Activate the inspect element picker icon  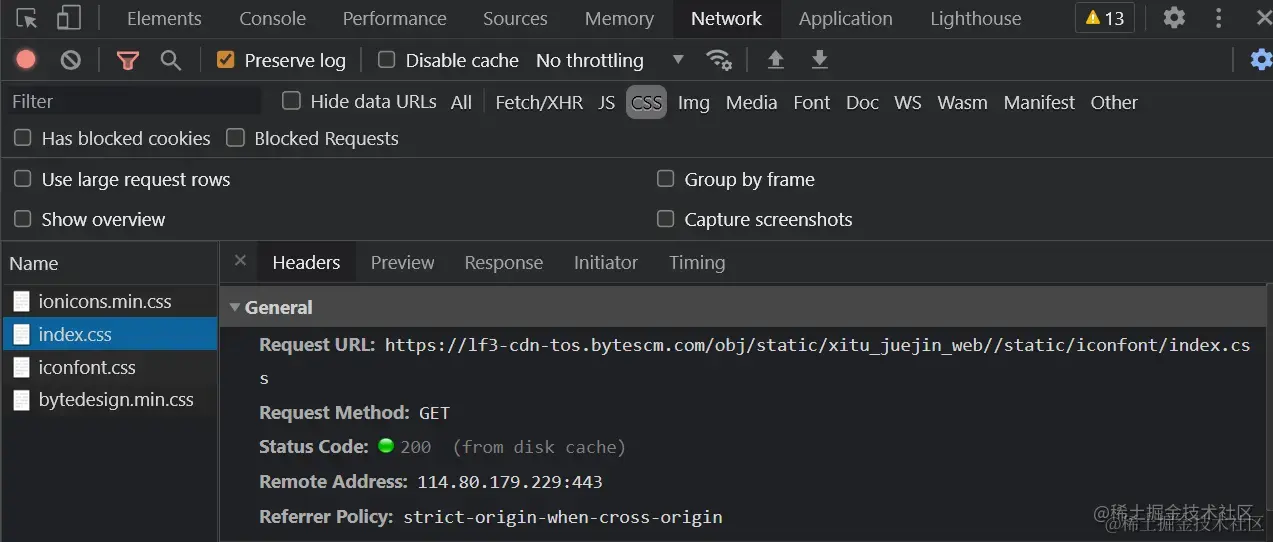coord(27,18)
